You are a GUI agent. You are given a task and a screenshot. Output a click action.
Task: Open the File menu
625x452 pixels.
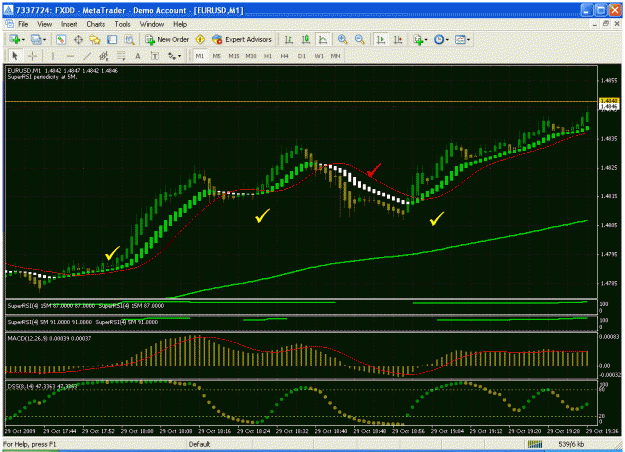click(x=23, y=24)
